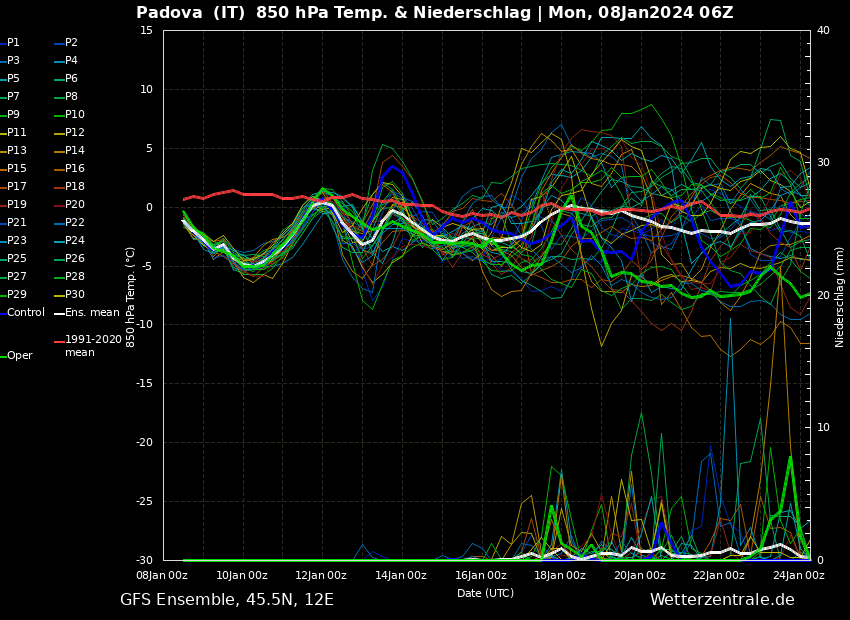The width and height of the screenshot is (850, 620).
Task: Click the white line swatch beside 'Ens. mean'
Action: click(x=59, y=313)
